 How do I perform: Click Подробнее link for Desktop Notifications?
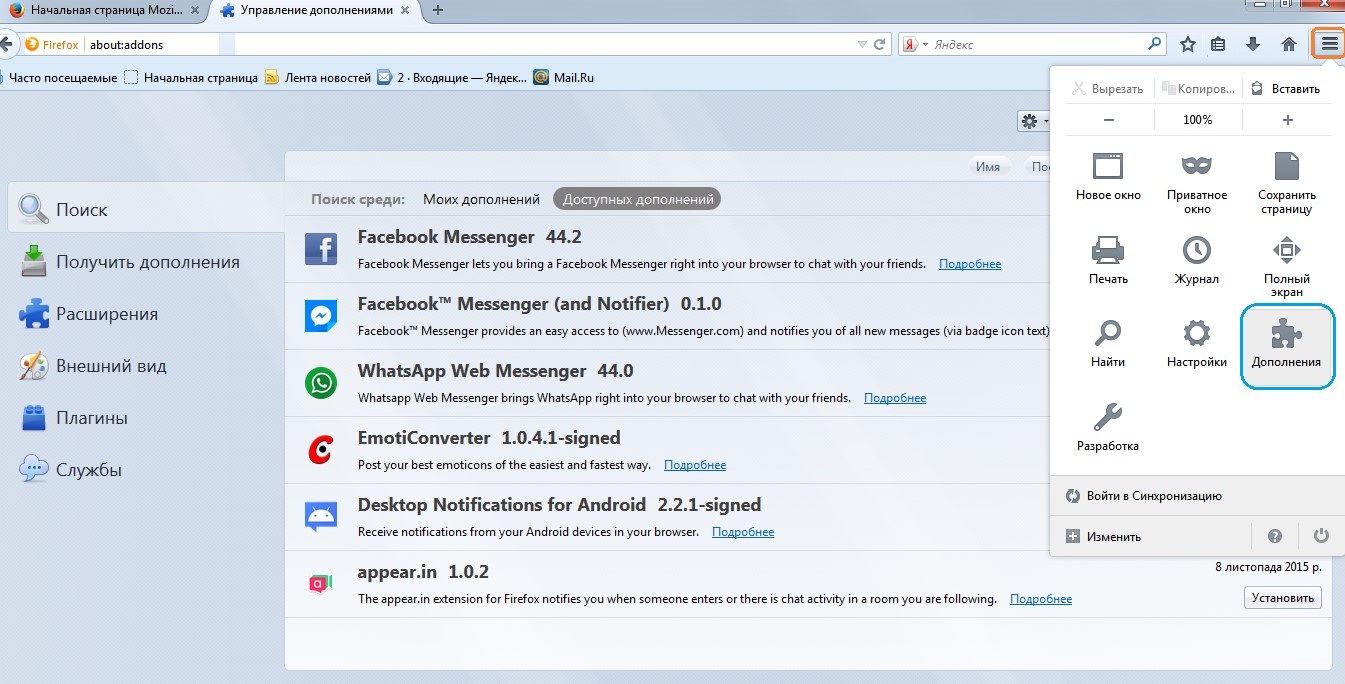pyautogui.click(x=743, y=532)
